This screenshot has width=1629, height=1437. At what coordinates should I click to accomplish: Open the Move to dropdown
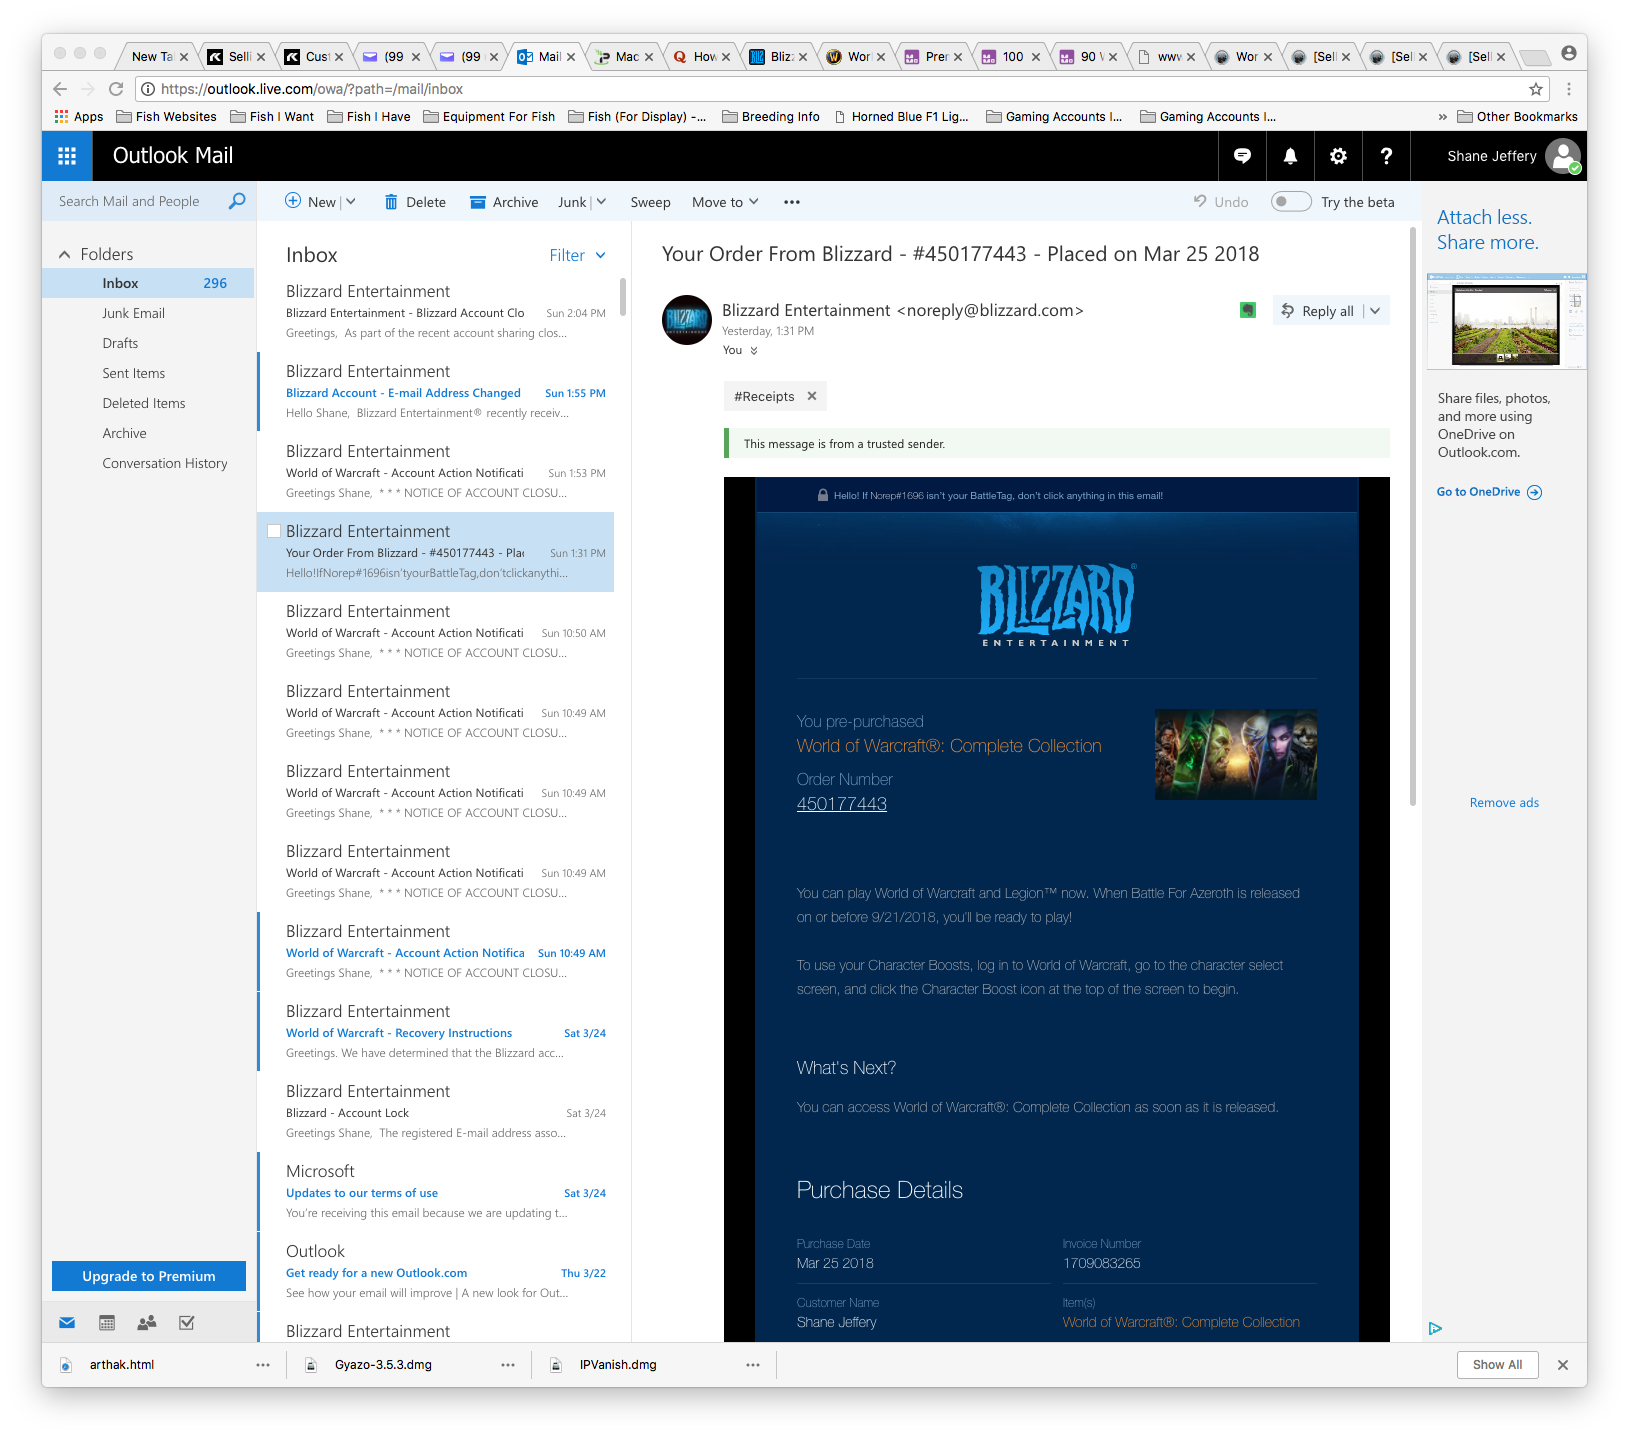(725, 202)
